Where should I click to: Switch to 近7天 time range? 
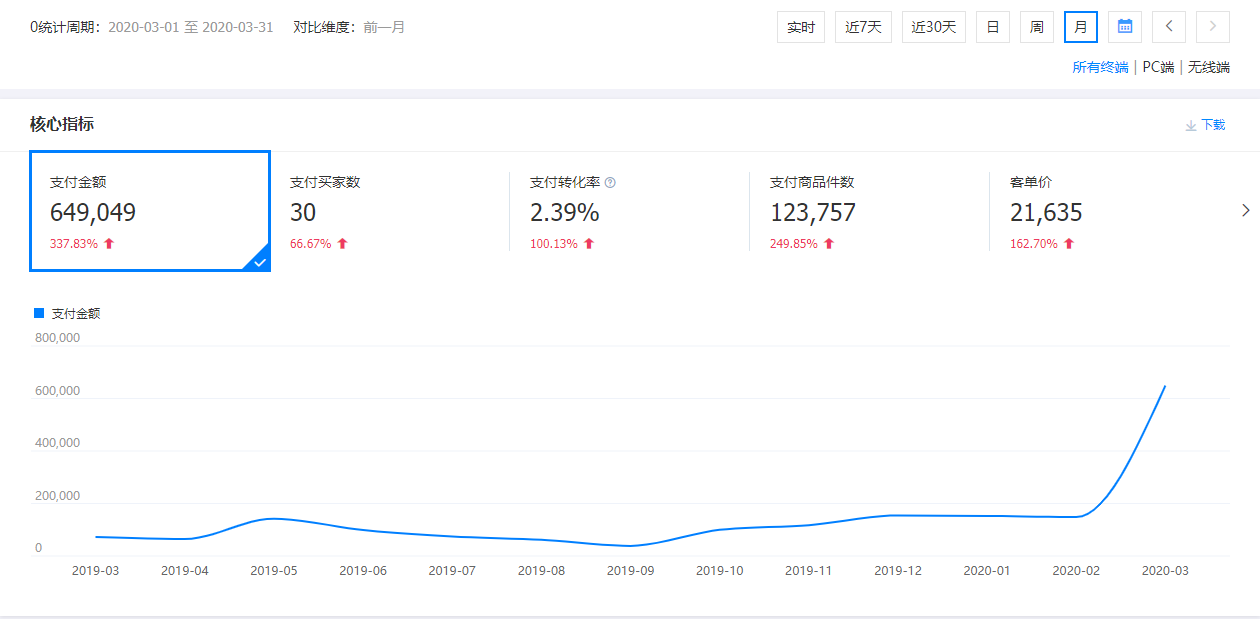click(863, 27)
